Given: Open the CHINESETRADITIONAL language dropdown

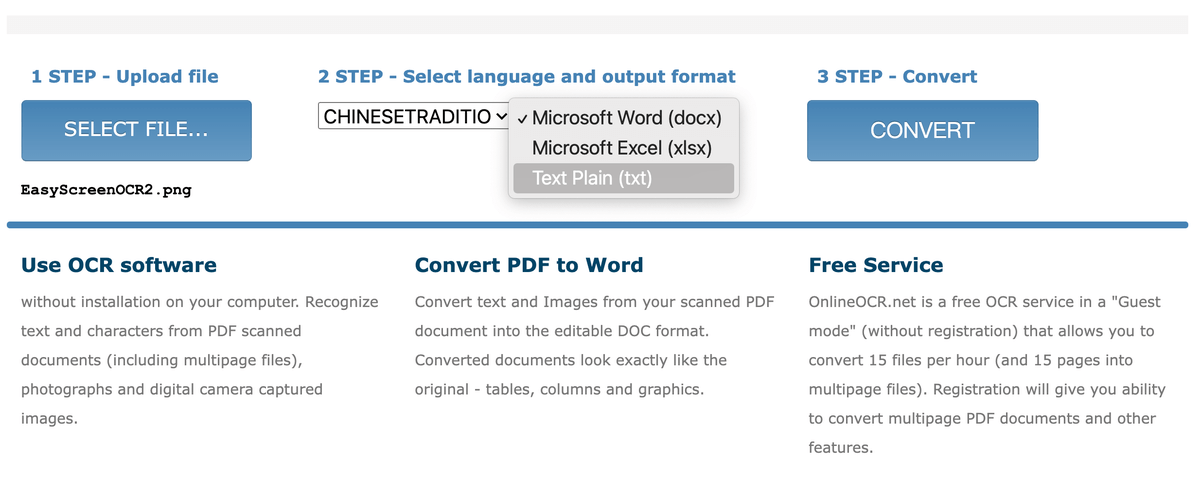Looking at the screenshot, I should [x=415, y=116].
